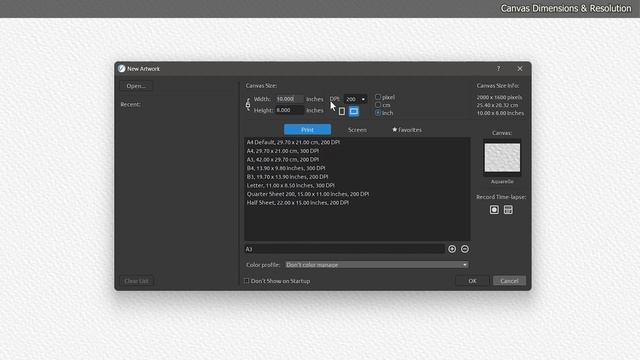Add preset with the plus icon
The width and height of the screenshot is (640, 360).
(x=452, y=249)
